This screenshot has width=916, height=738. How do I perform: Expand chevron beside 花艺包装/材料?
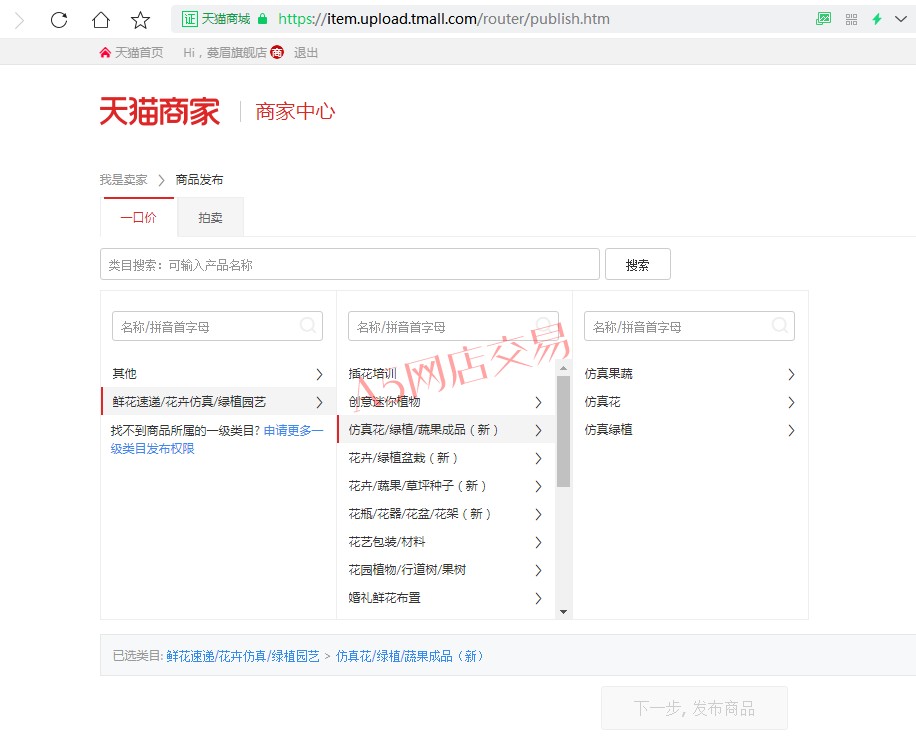coord(538,542)
